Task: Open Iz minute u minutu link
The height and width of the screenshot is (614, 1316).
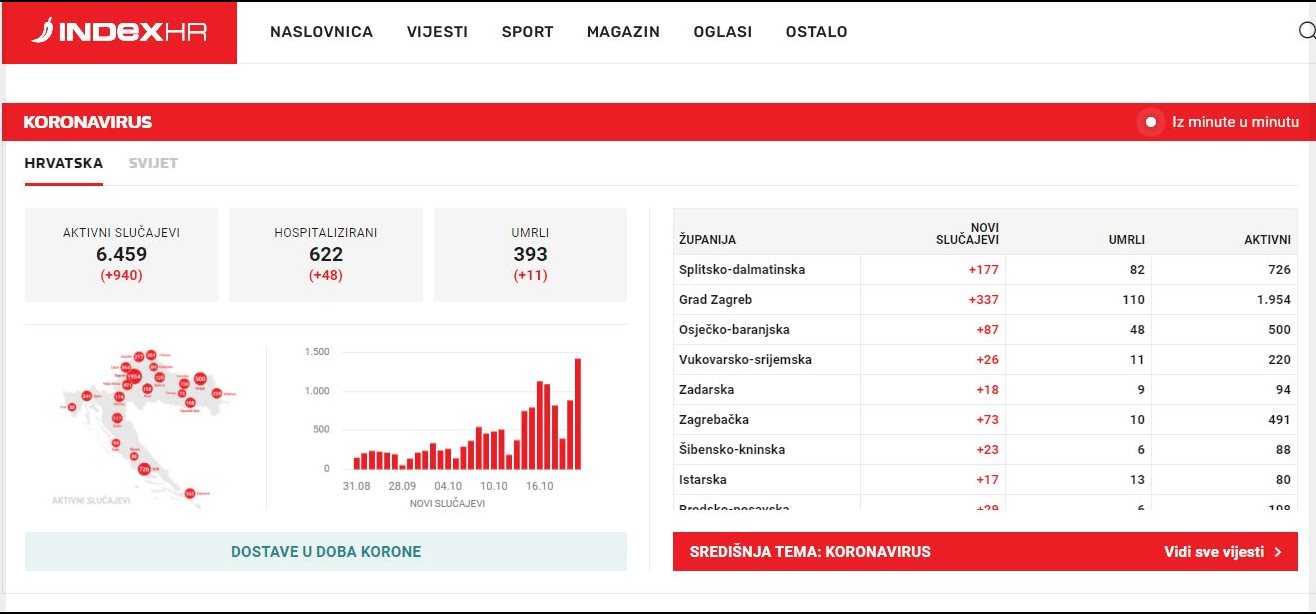Action: [x=1235, y=122]
